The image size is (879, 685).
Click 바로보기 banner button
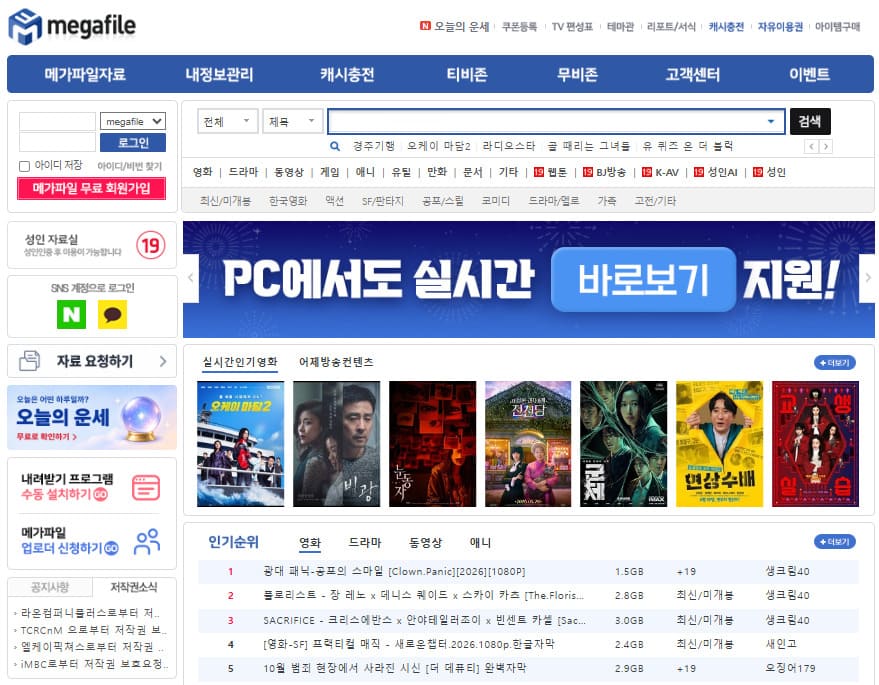point(644,279)
